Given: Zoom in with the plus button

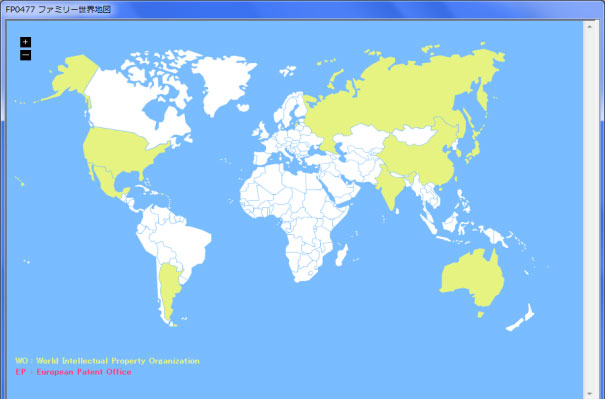Looking at the screenshot, I should point(25,42).
